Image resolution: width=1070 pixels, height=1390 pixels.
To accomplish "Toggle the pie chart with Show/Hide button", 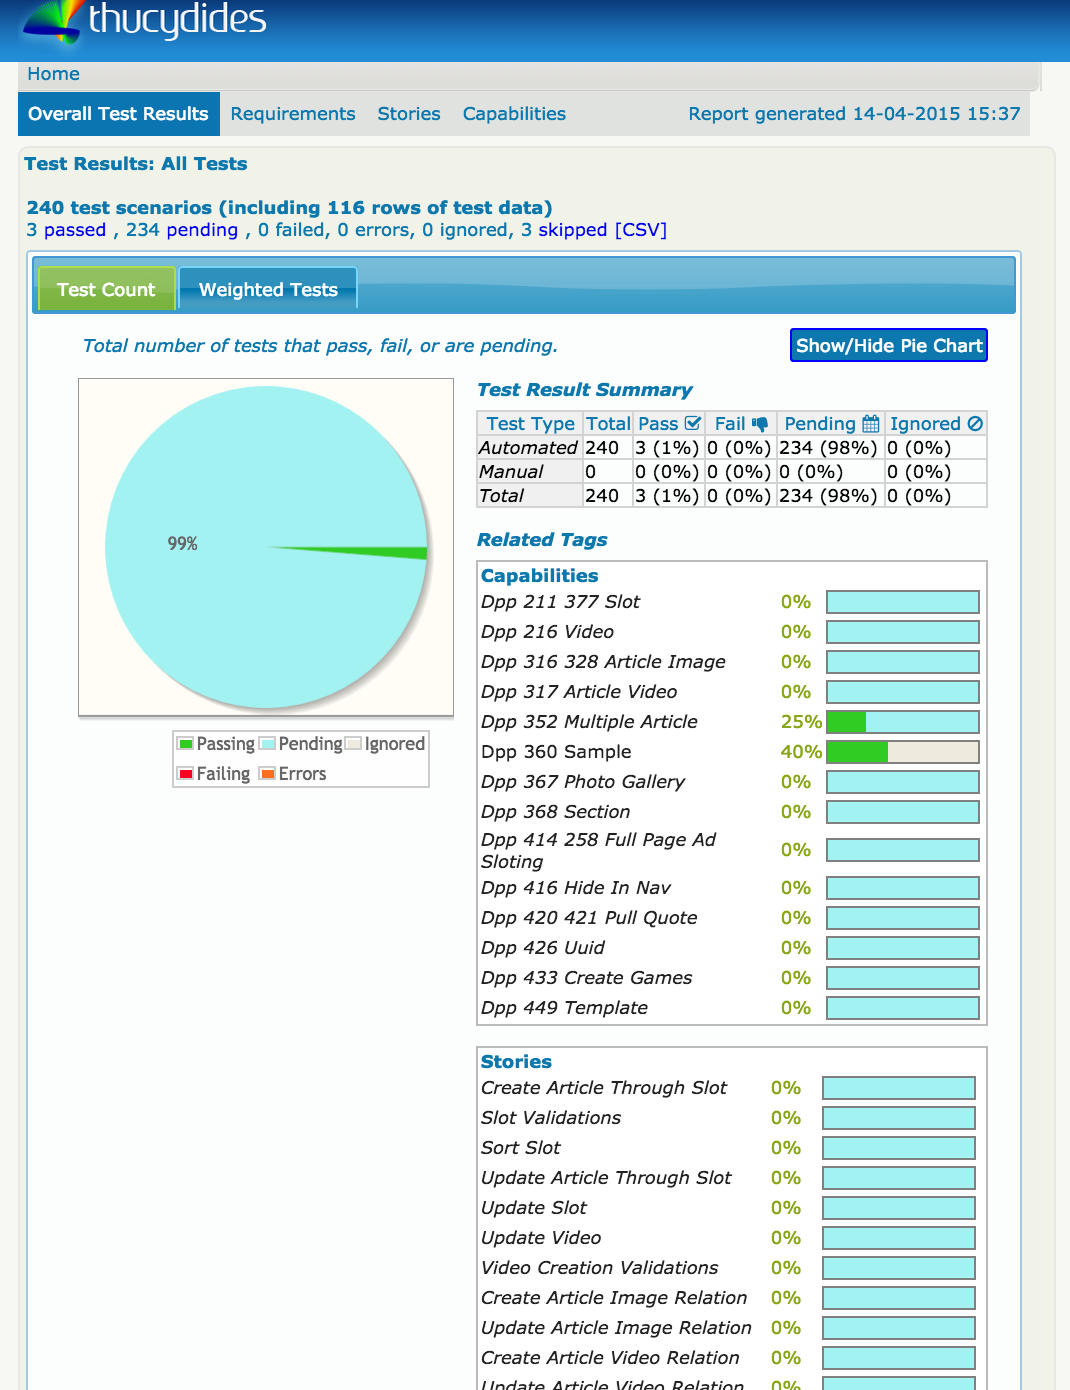I will (x=888, y=346).
